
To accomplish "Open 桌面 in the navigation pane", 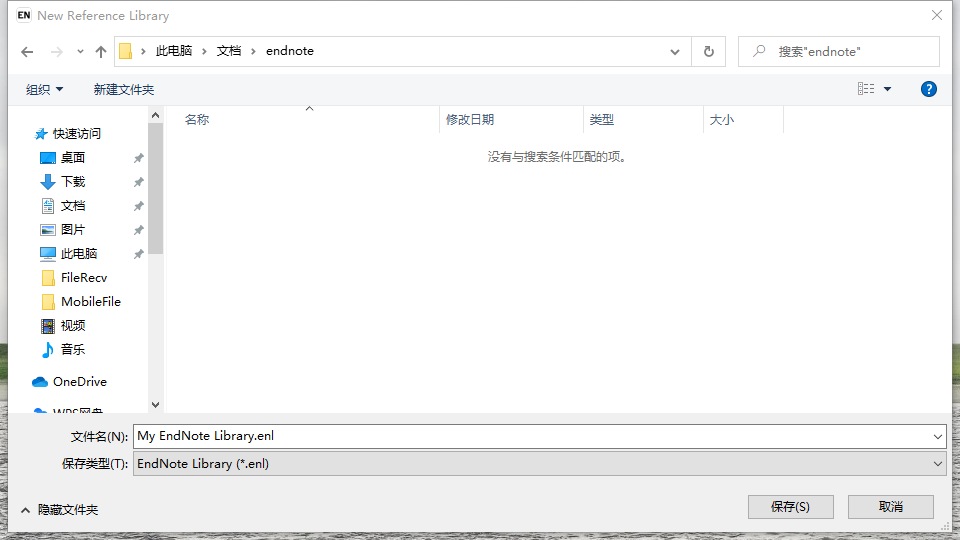I will [73, 157].
